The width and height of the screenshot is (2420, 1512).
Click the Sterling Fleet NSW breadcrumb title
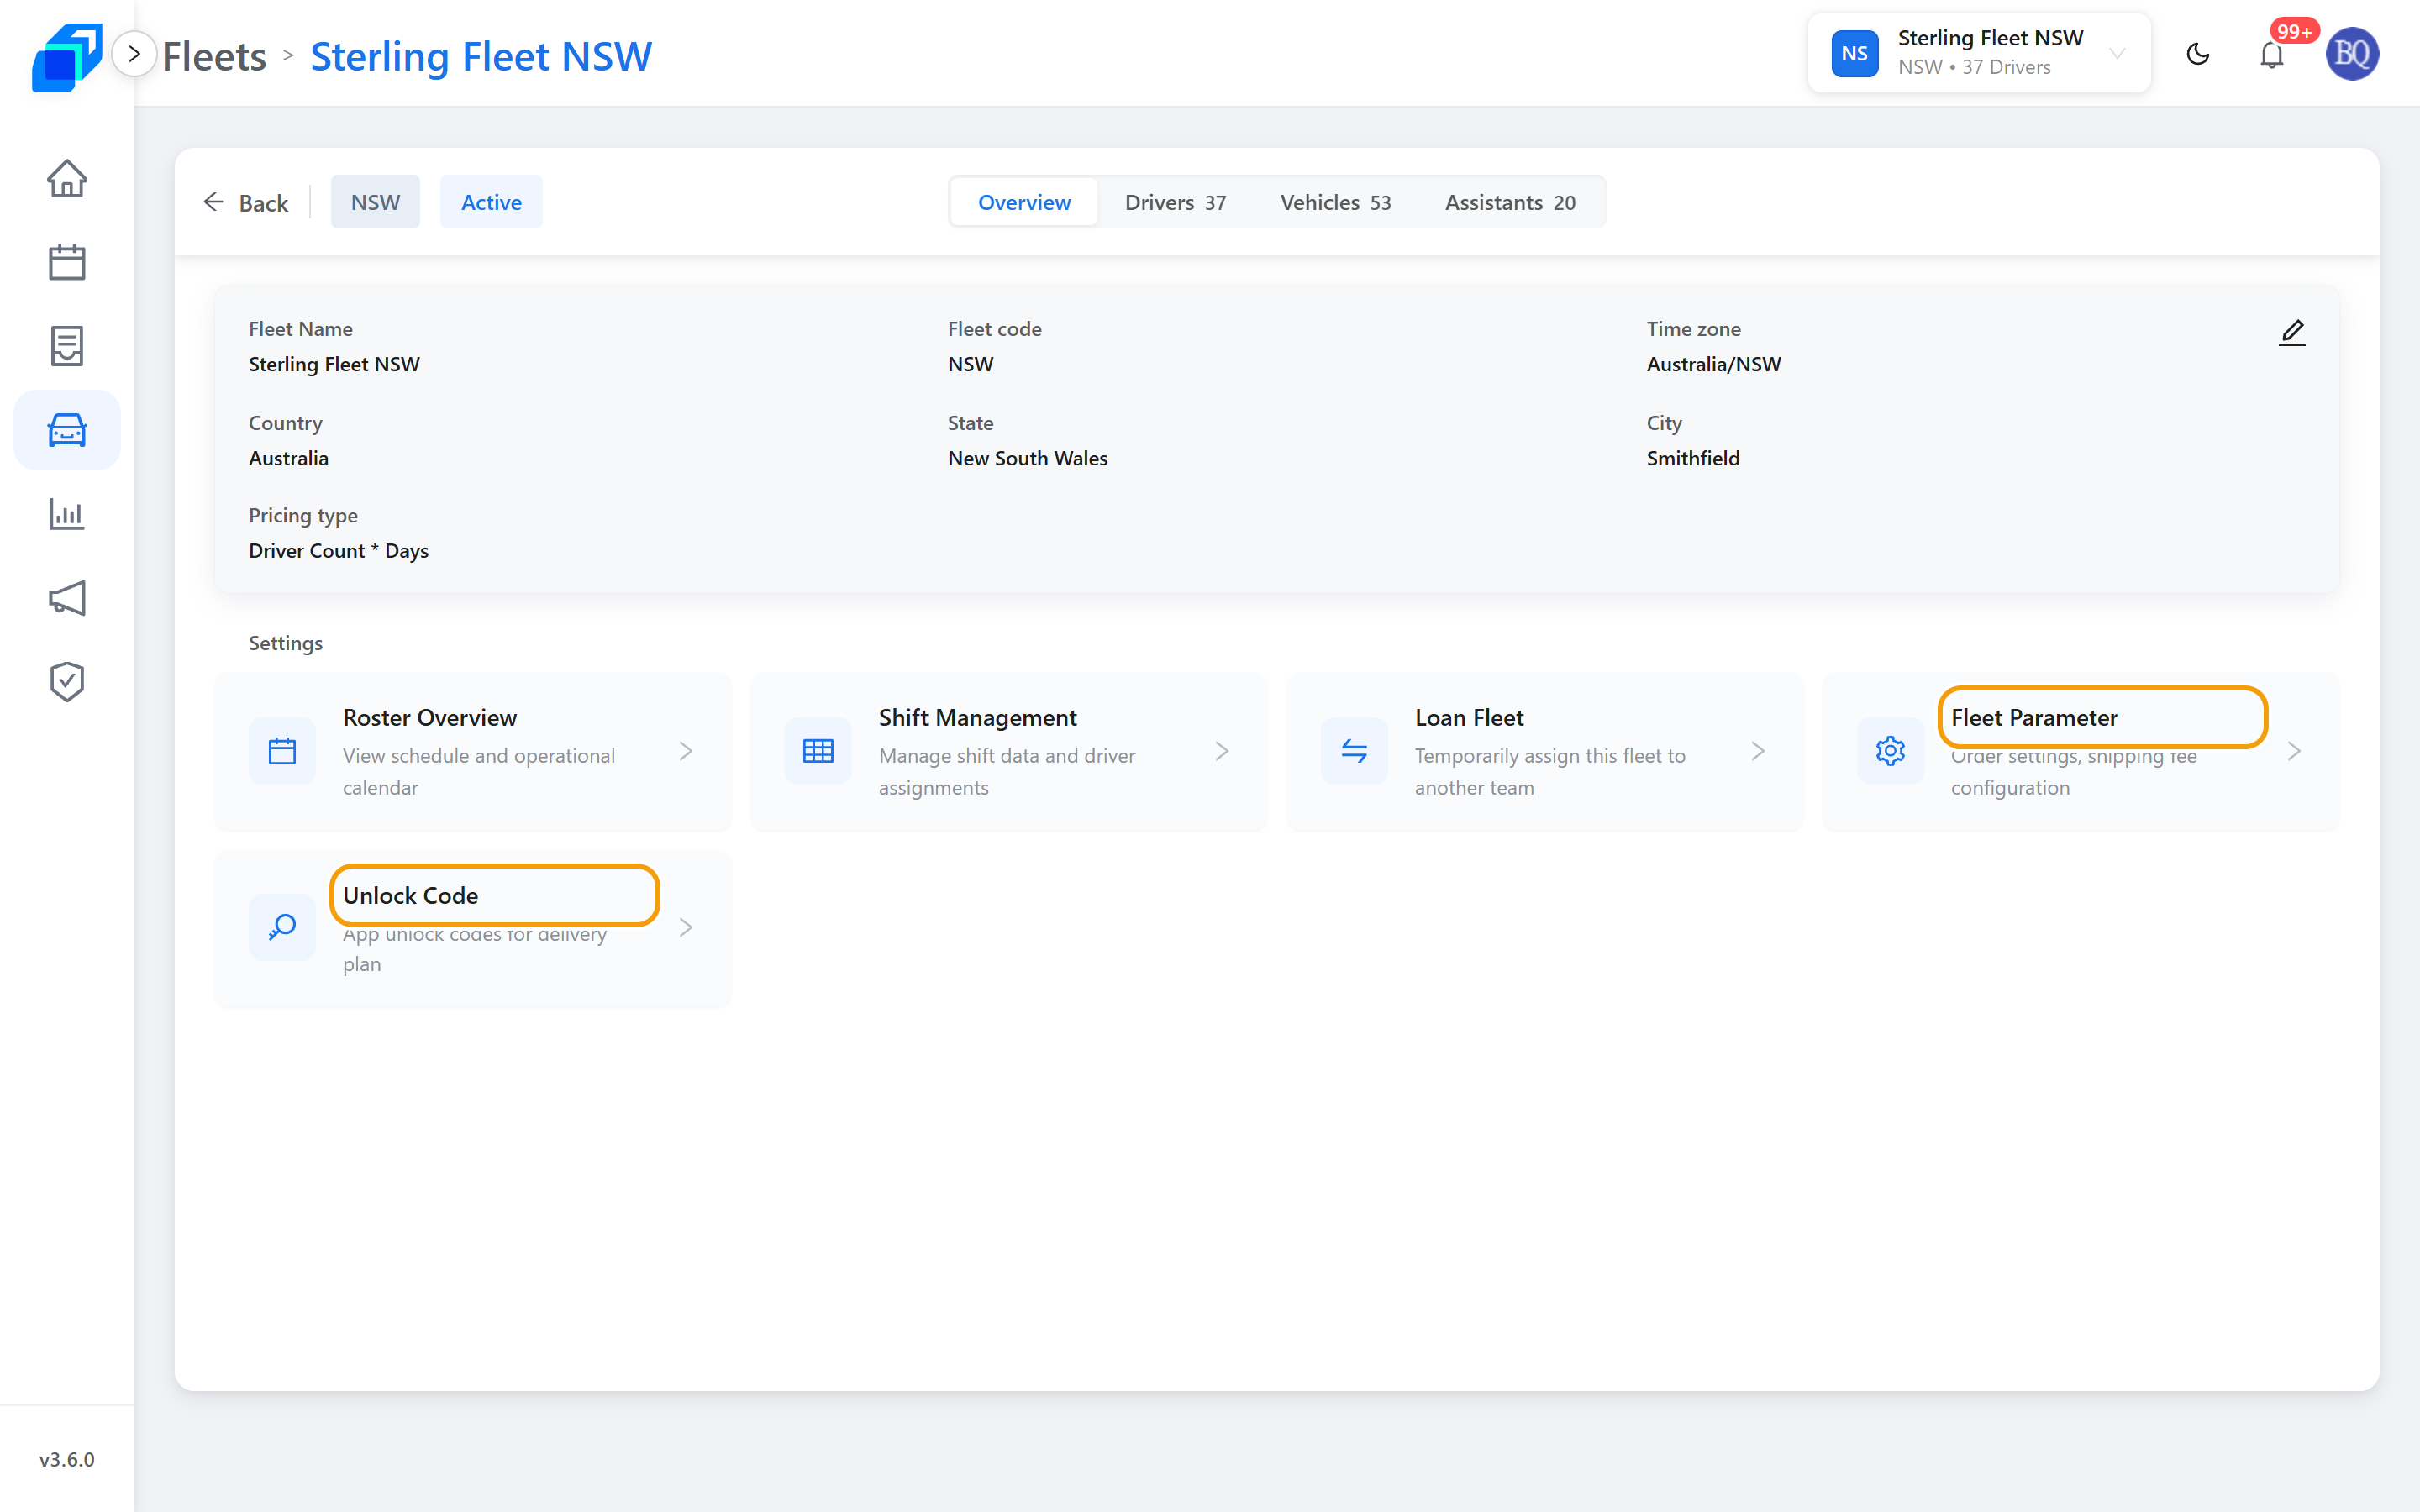(481, 56)
